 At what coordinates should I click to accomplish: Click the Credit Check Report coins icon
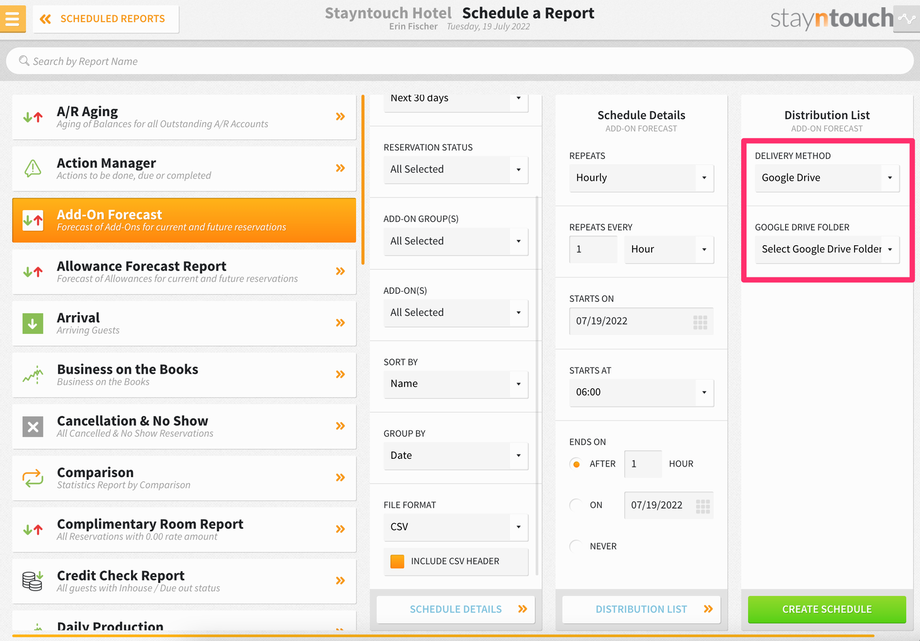(x=33, y=581)
